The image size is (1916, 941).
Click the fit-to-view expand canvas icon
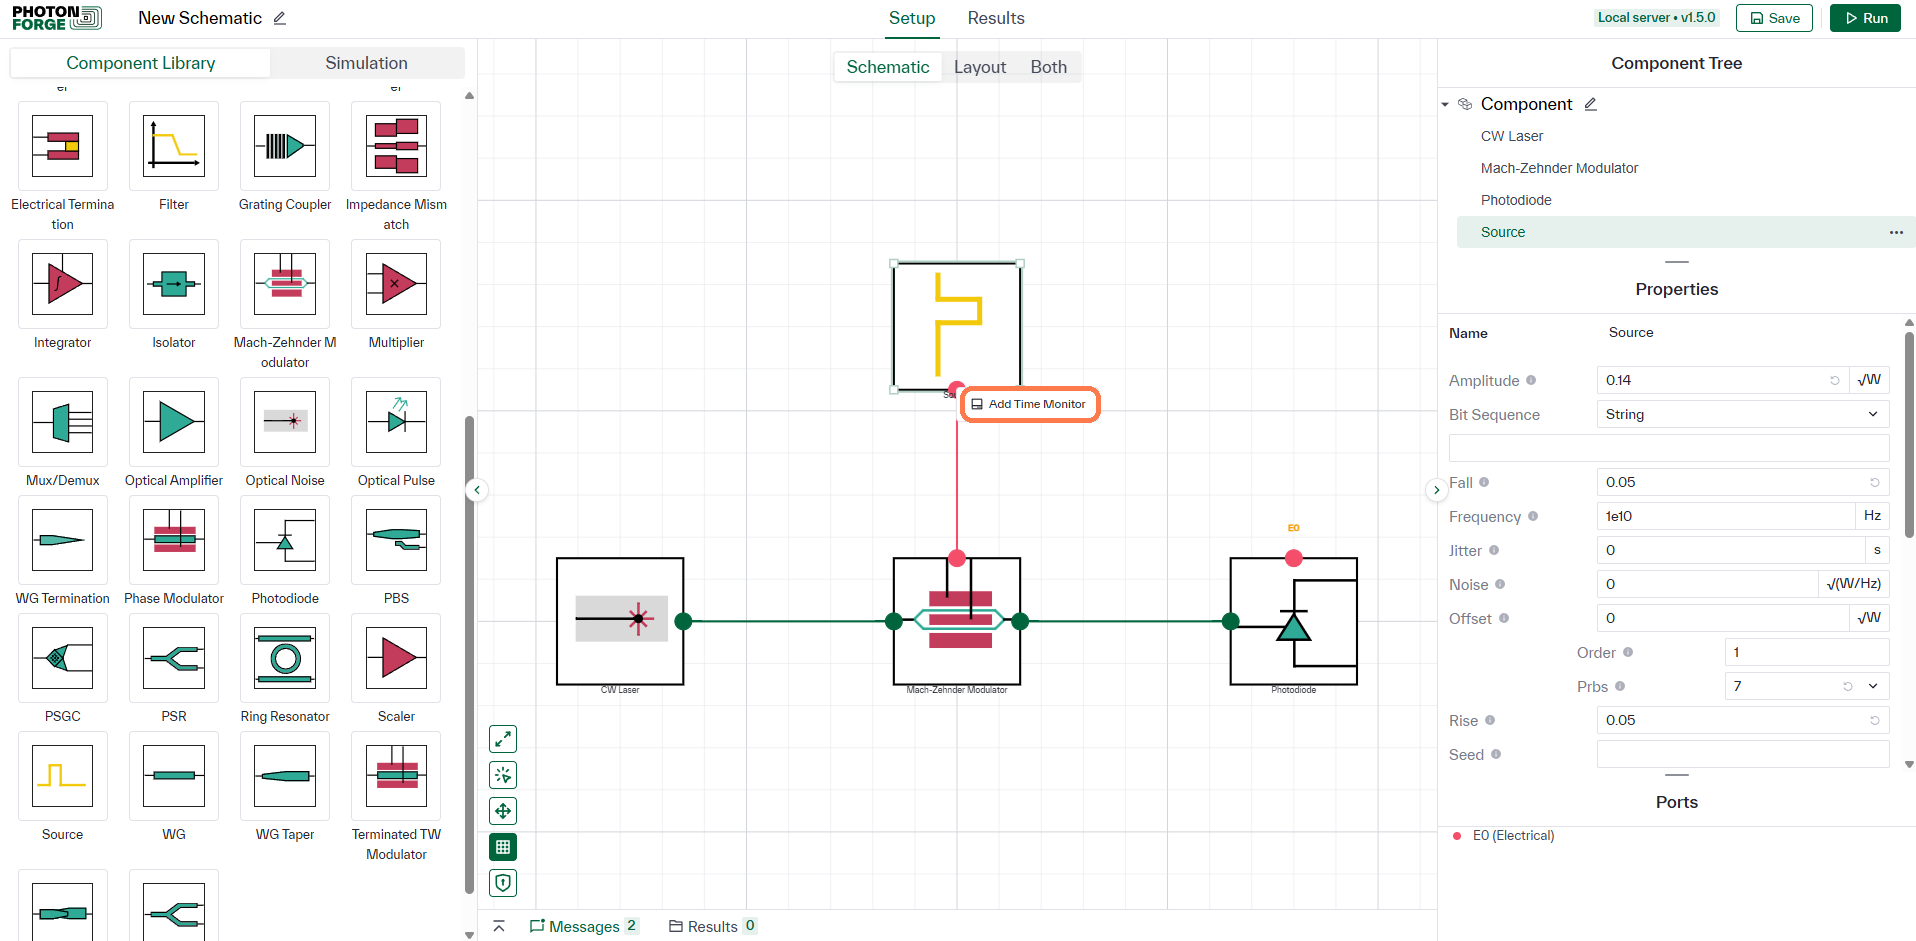coord(503,739)
